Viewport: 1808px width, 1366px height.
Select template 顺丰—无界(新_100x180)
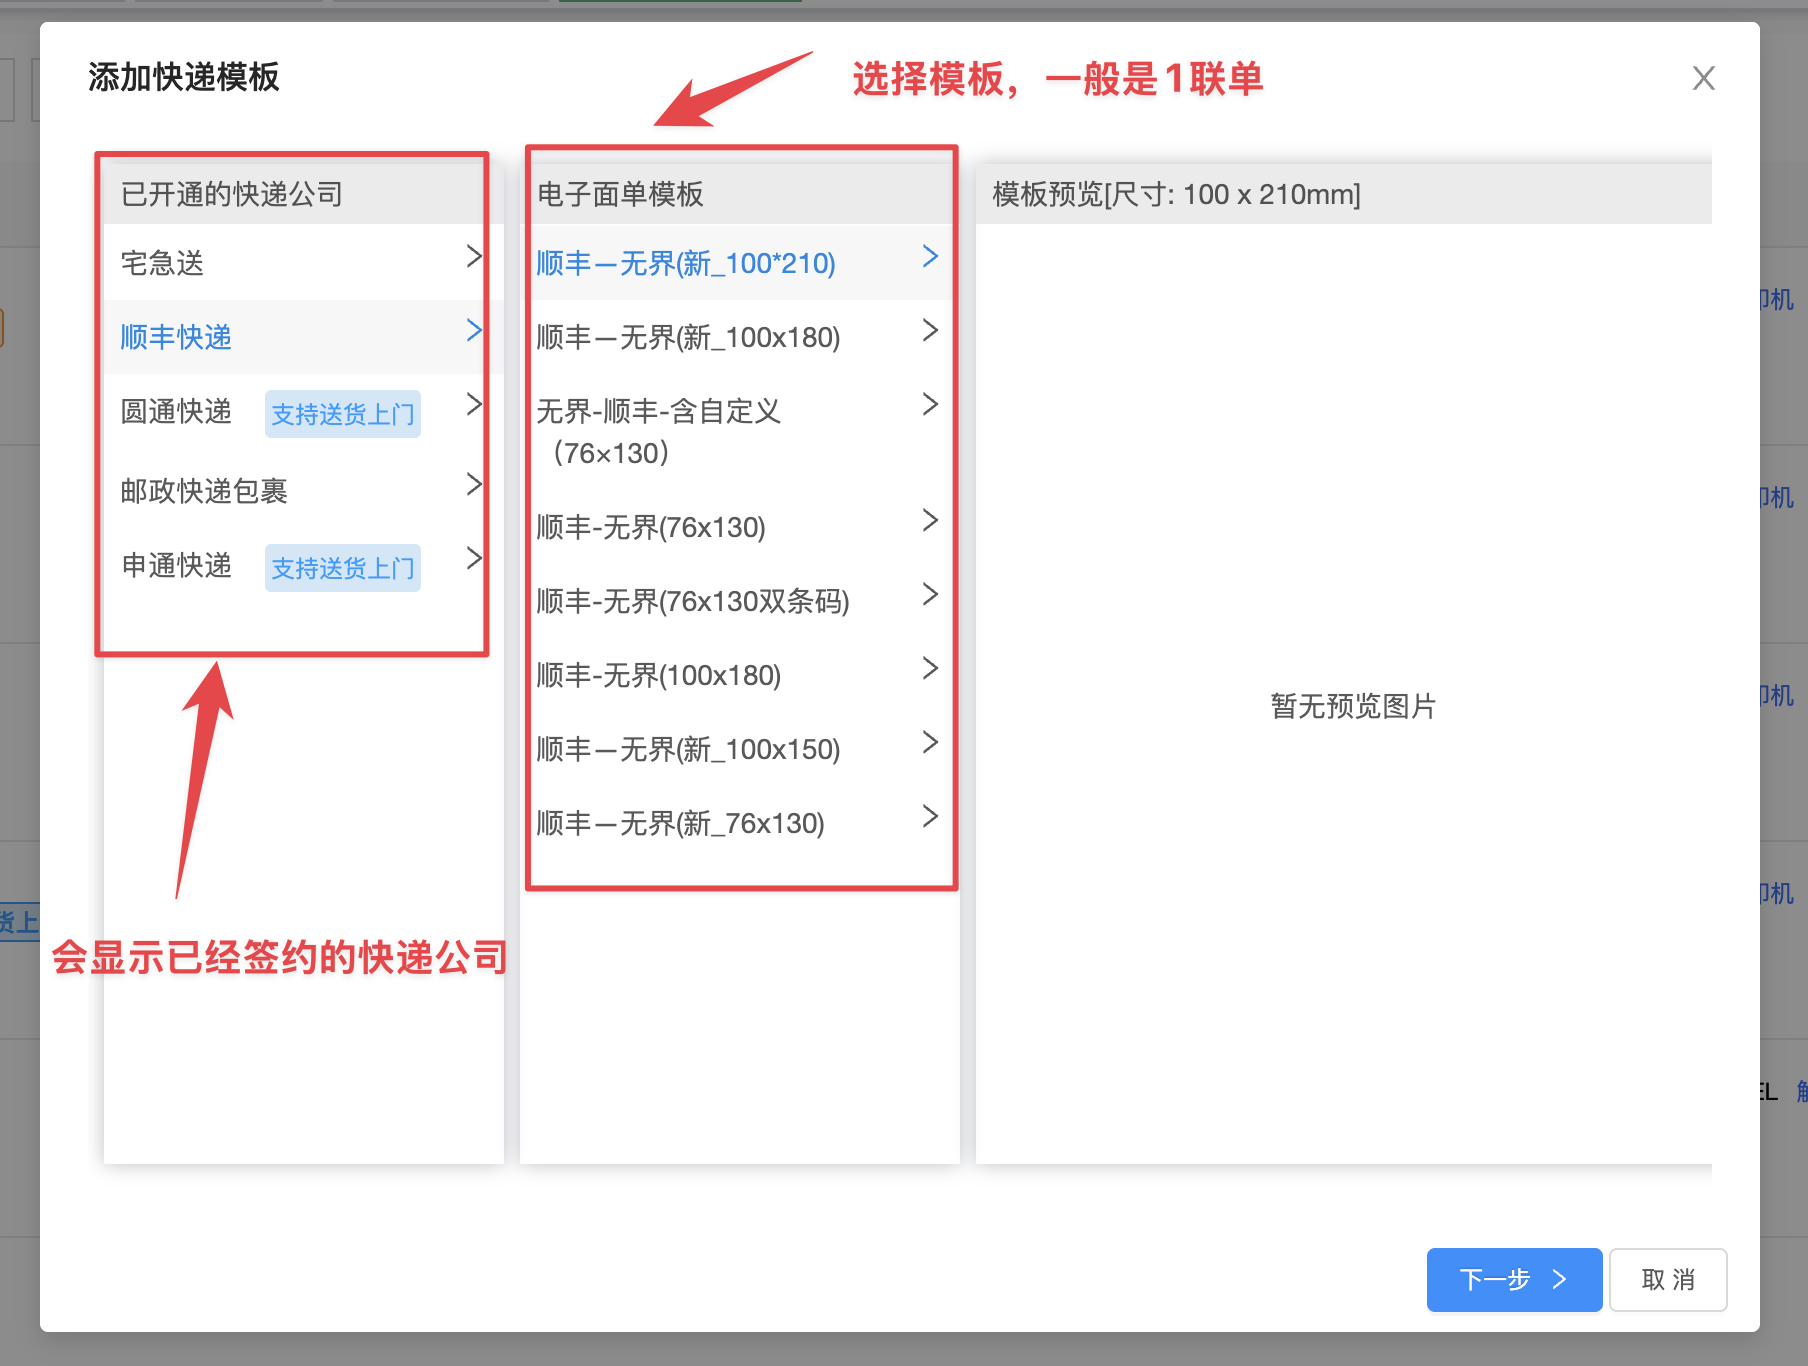pyautogui.click(x=688, y=337)
